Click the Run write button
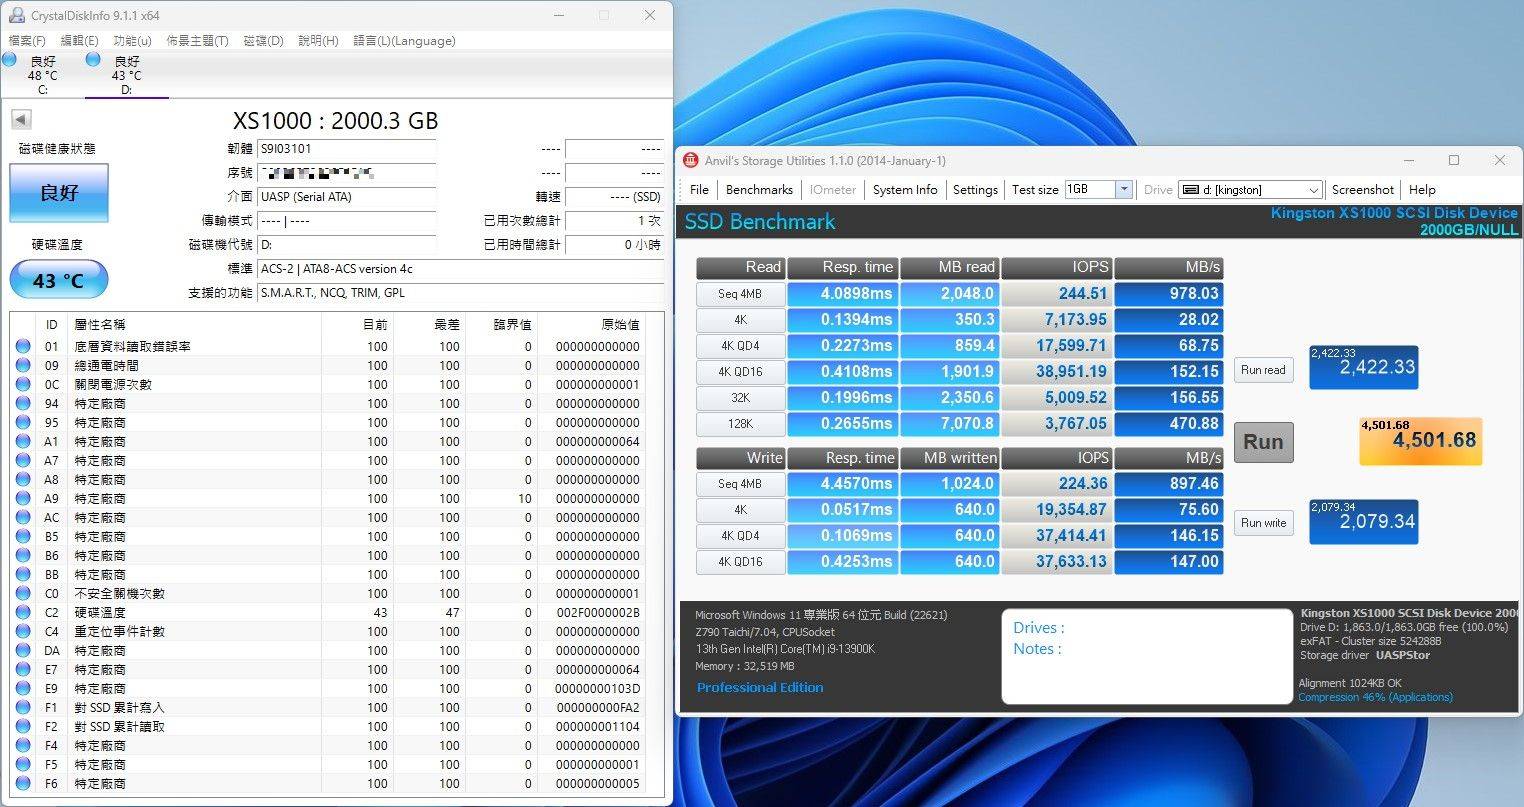This screenshot has width=1524, height=807. [x=1263, y=523]
